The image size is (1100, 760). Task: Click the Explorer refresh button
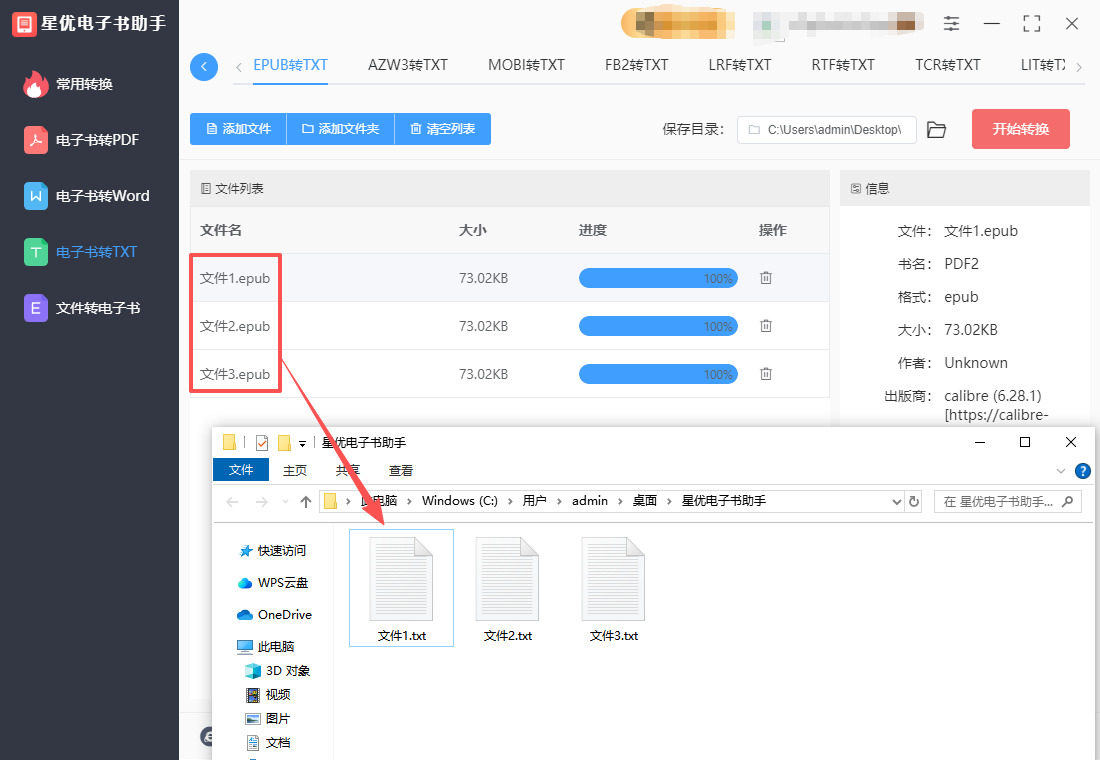(x=913, y=501)
